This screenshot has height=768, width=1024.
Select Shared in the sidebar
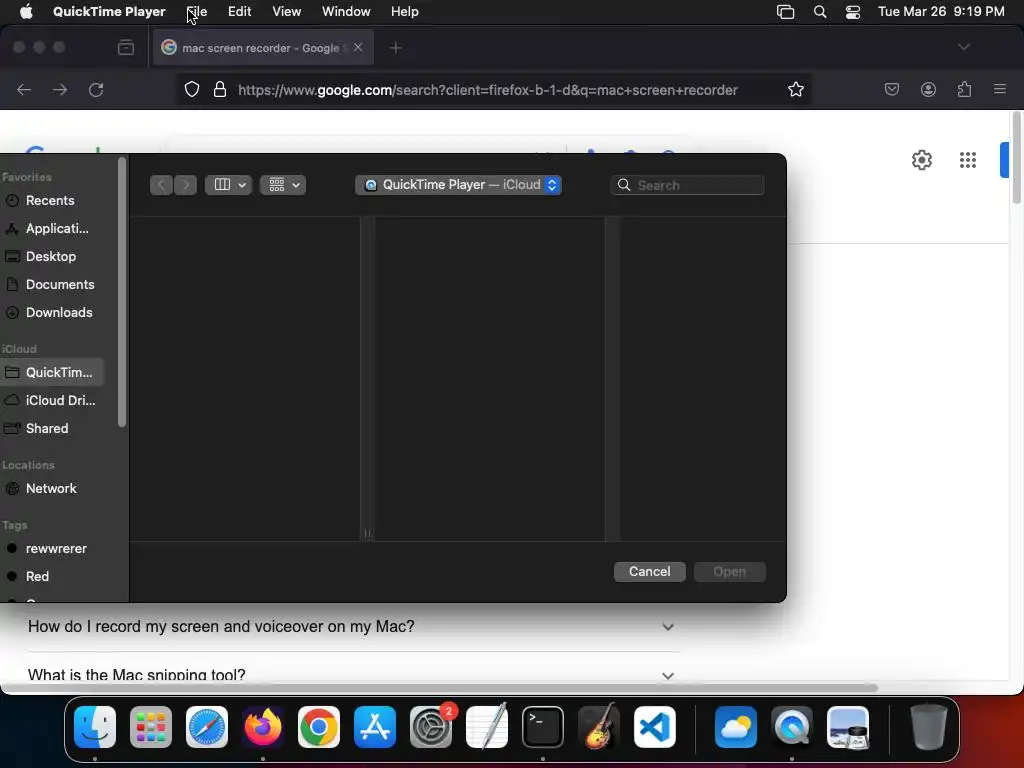[50, 428]
